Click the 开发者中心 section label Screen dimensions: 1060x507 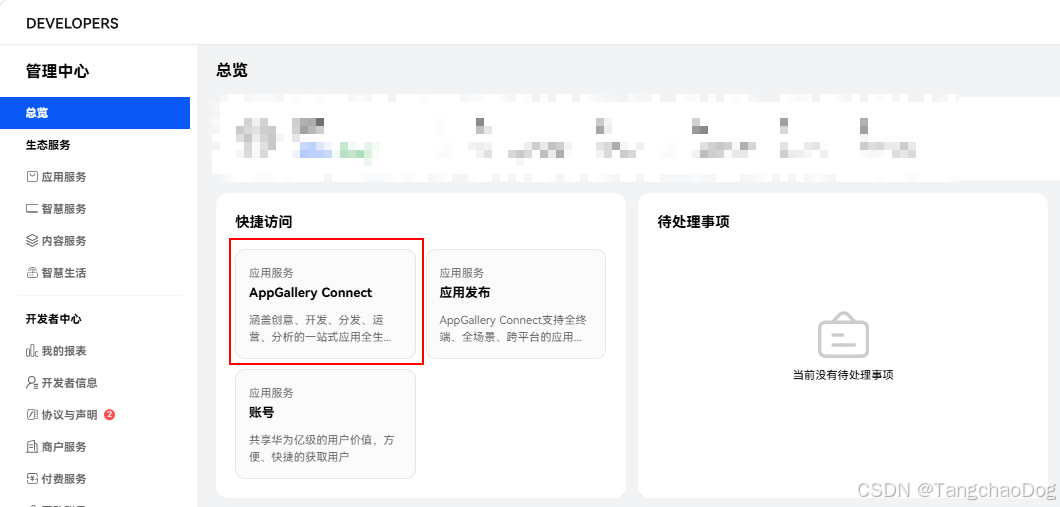tap(53, 319)
